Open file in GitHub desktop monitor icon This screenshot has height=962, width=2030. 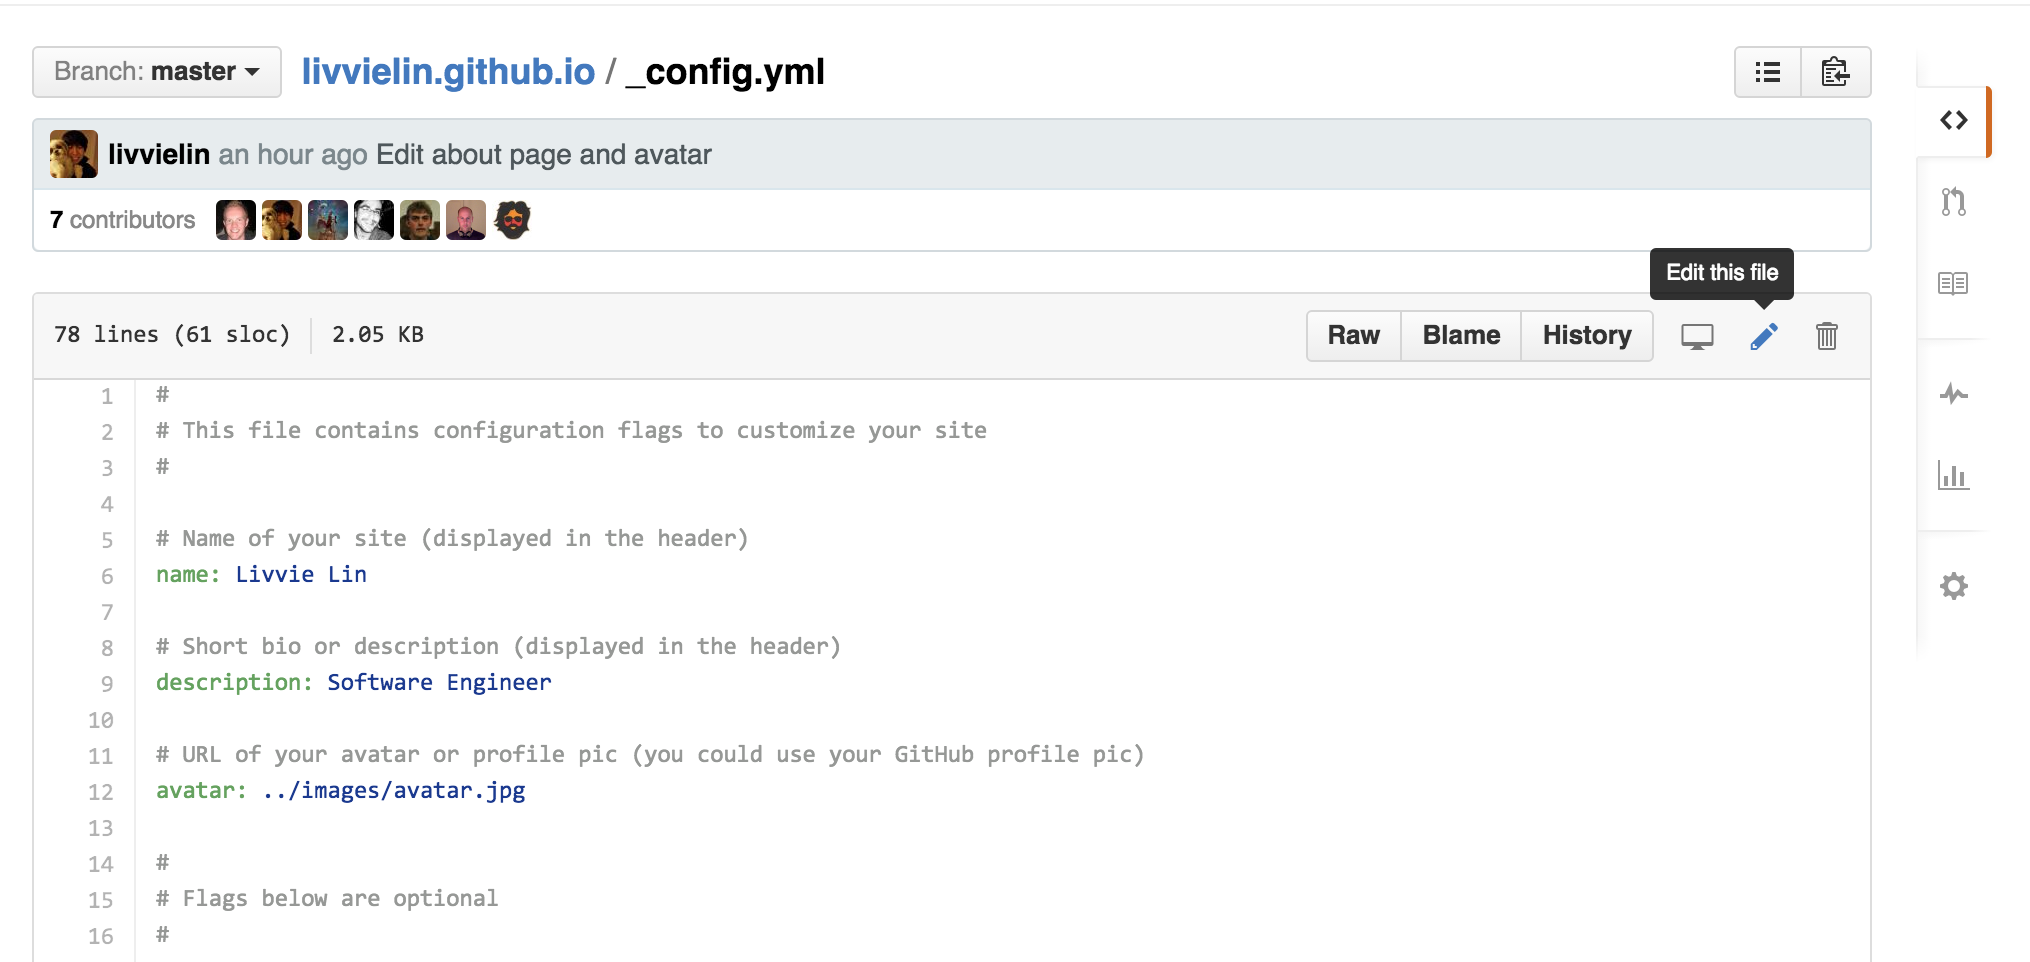1697,336
